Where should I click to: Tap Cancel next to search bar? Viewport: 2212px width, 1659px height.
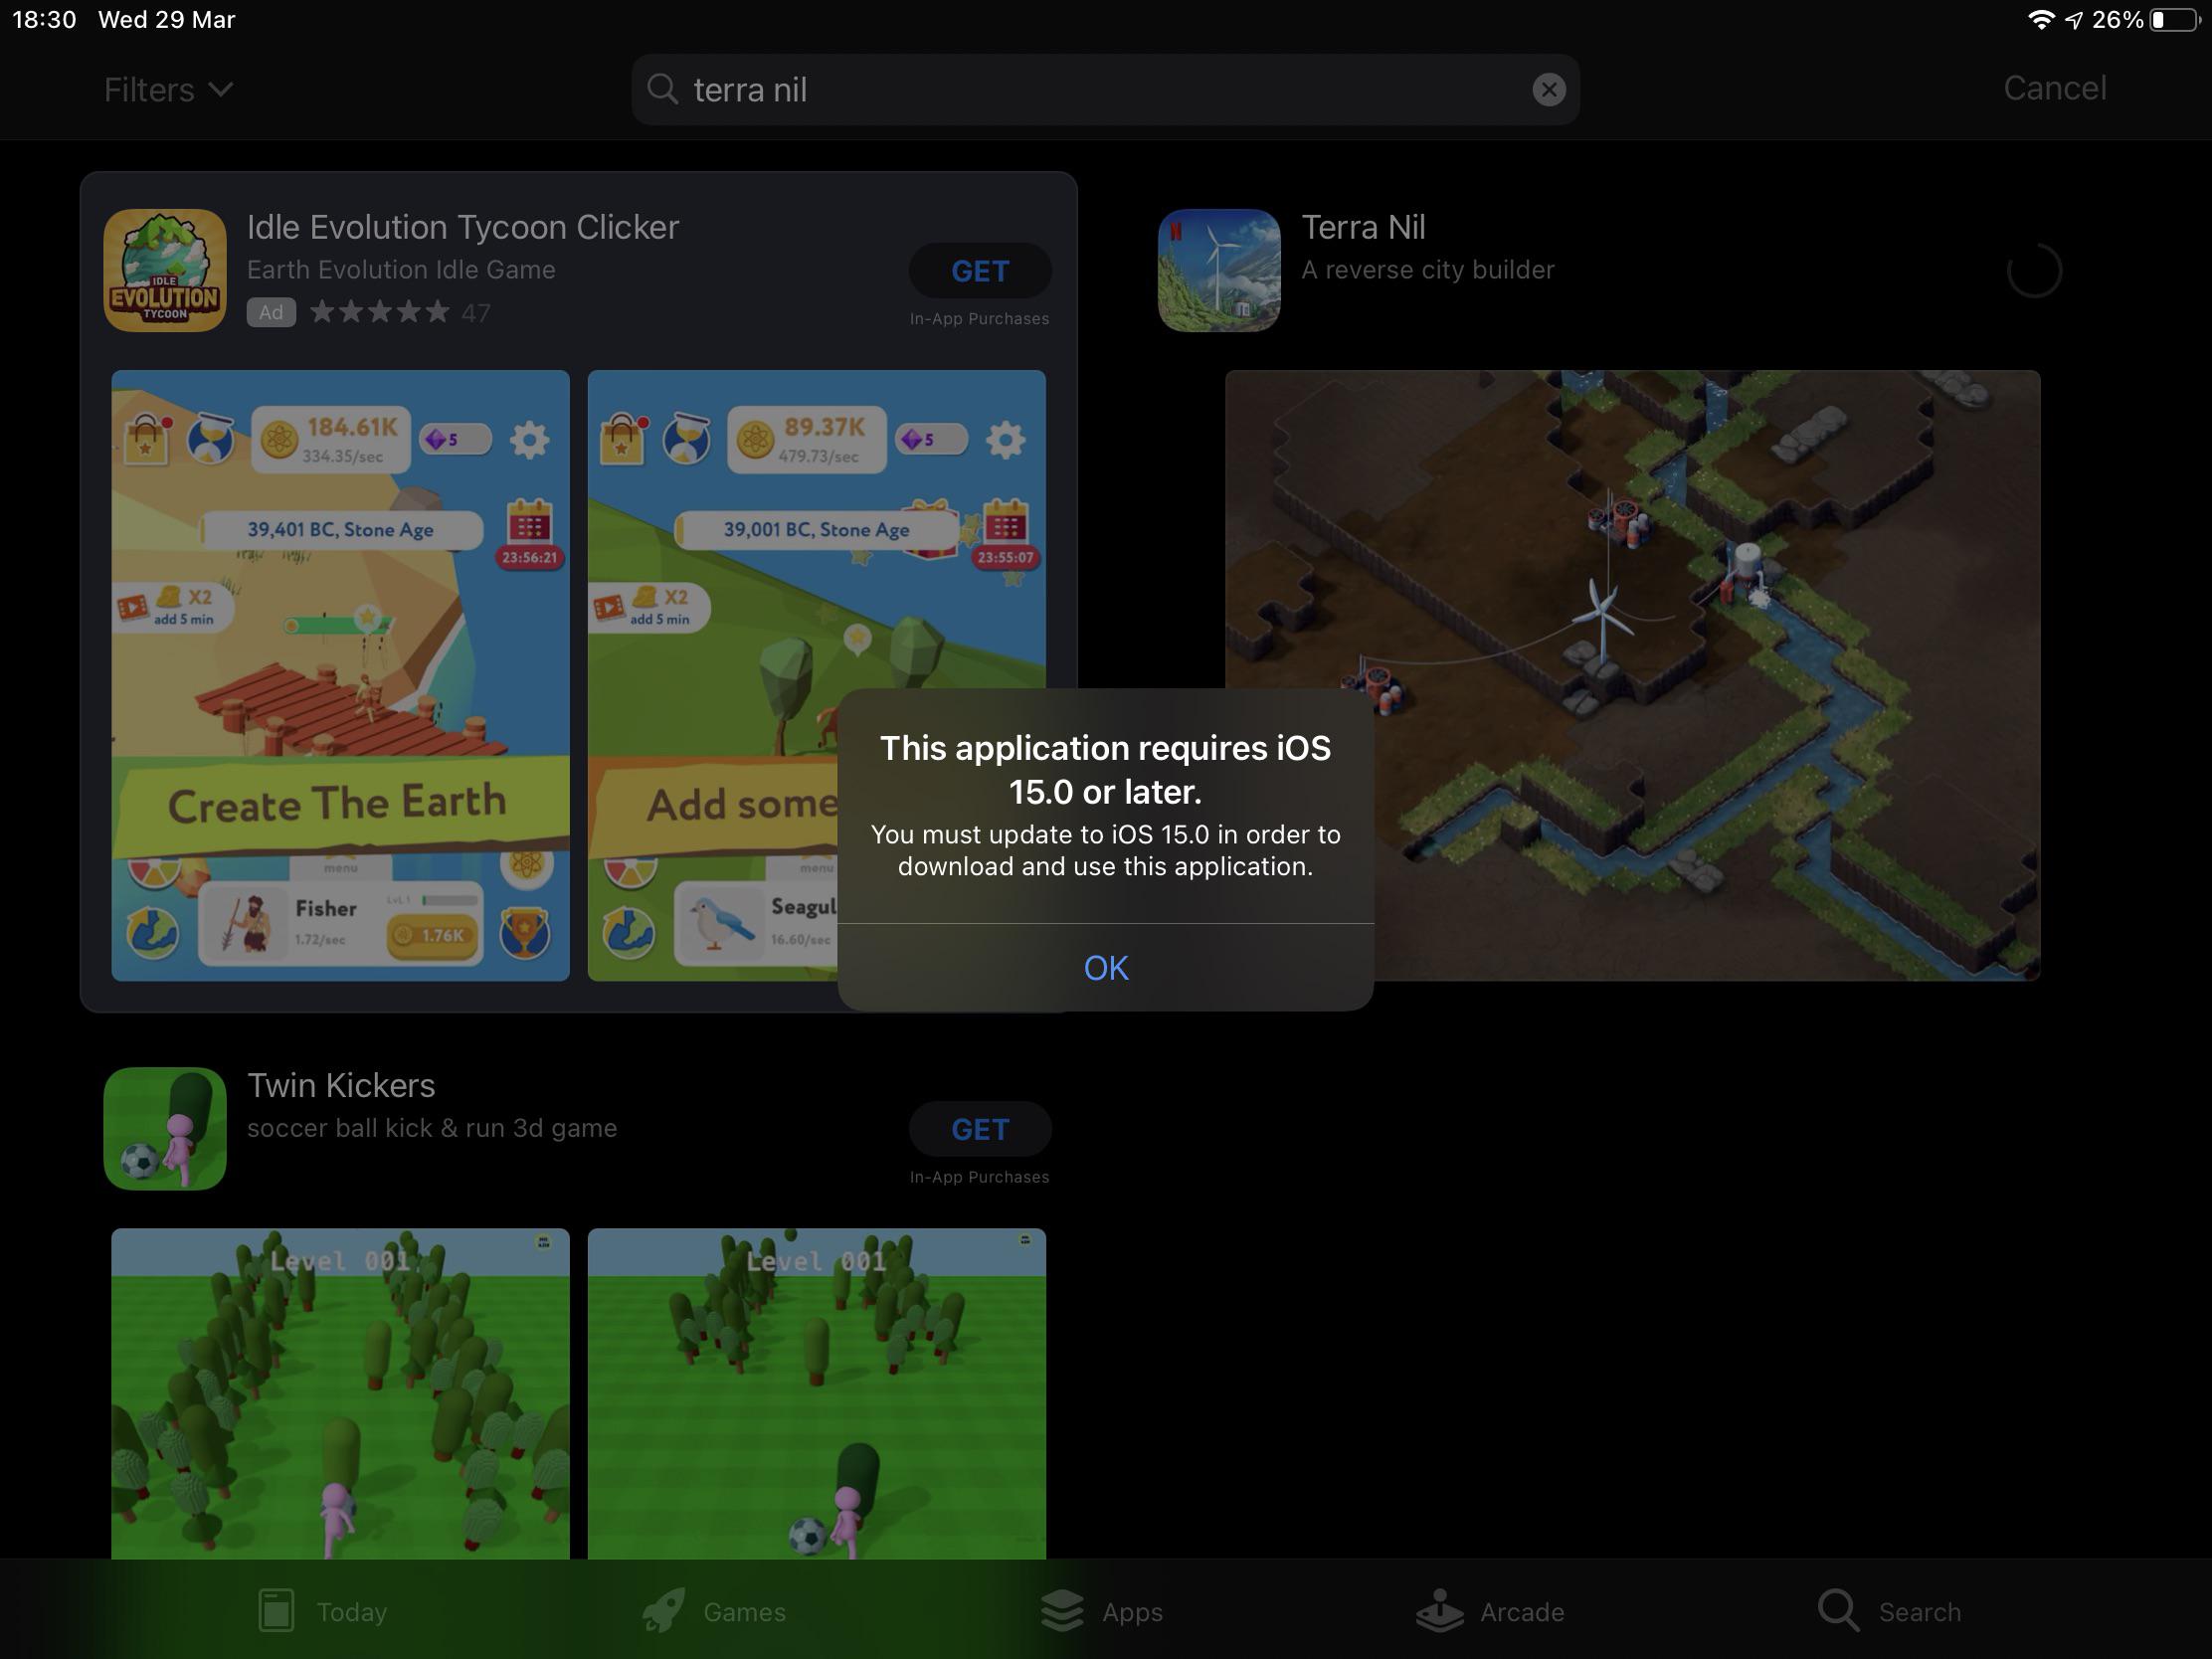[x=2054, y=88]
